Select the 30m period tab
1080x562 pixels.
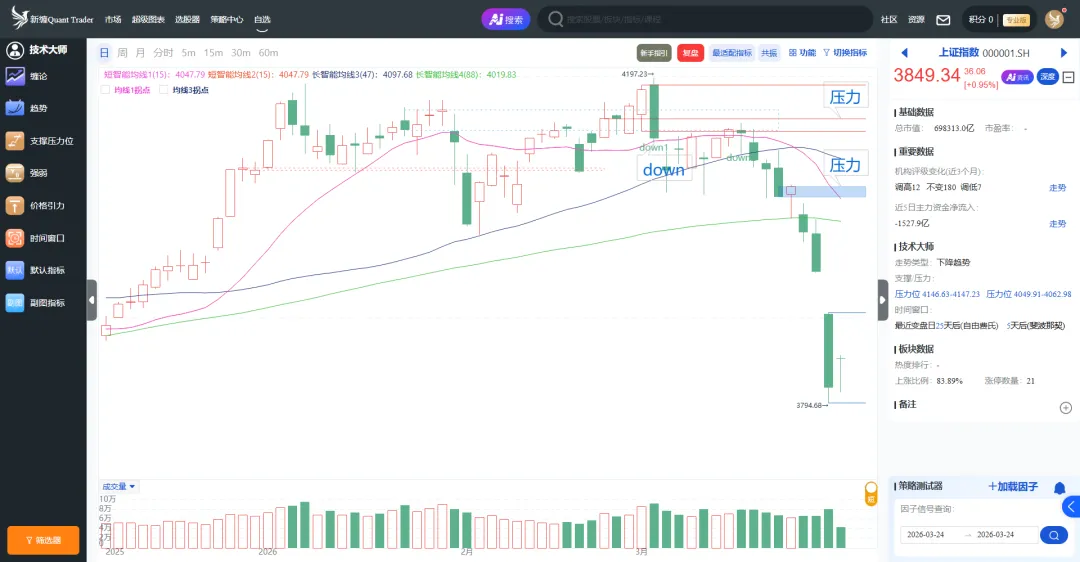tap(240, 52)
